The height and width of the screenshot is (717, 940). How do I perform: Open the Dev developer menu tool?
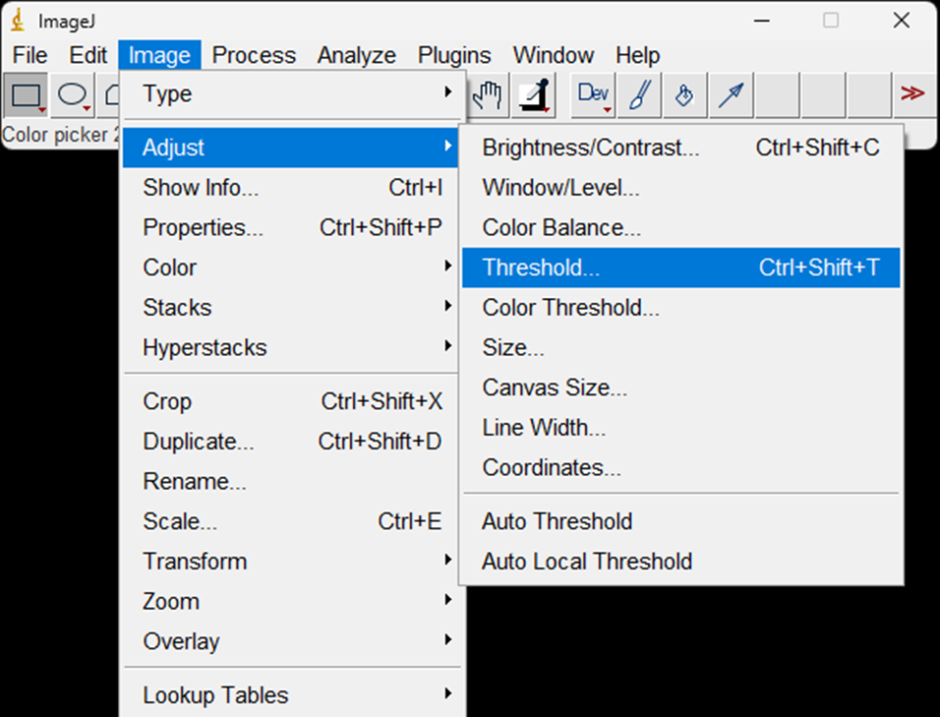[593, 95]
